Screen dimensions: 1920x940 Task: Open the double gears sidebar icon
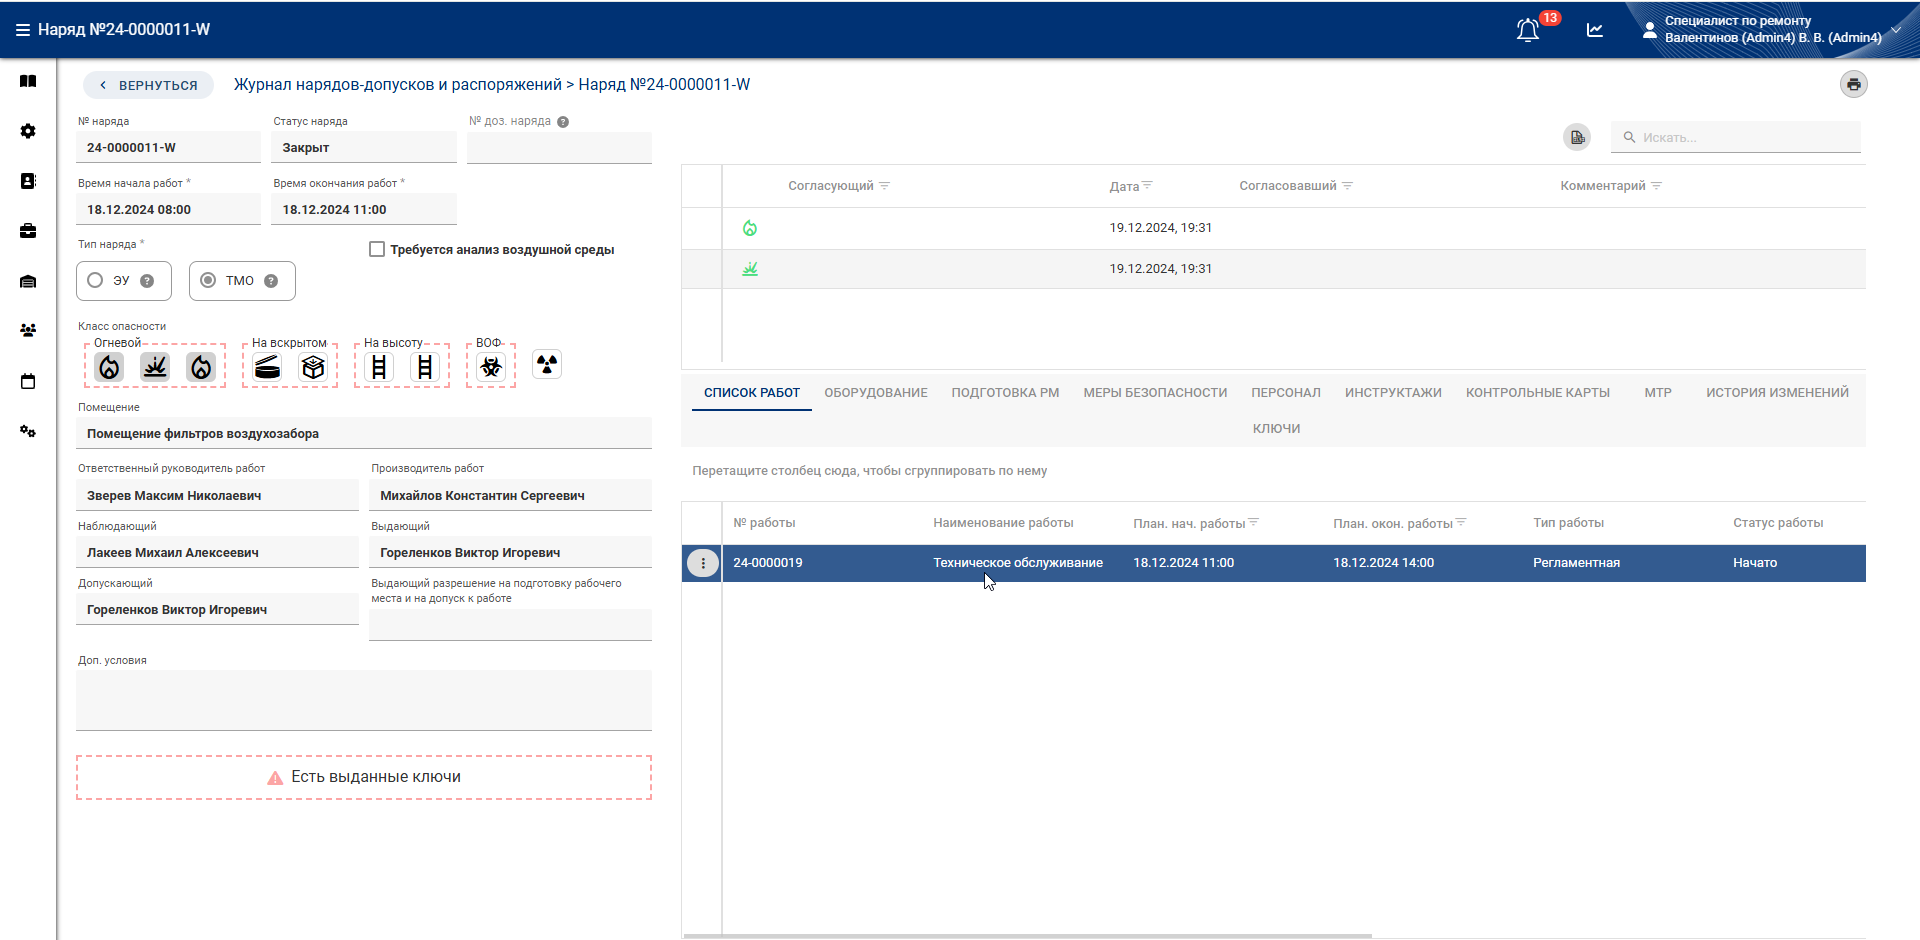pyautogui.click(x=28, y=431)
